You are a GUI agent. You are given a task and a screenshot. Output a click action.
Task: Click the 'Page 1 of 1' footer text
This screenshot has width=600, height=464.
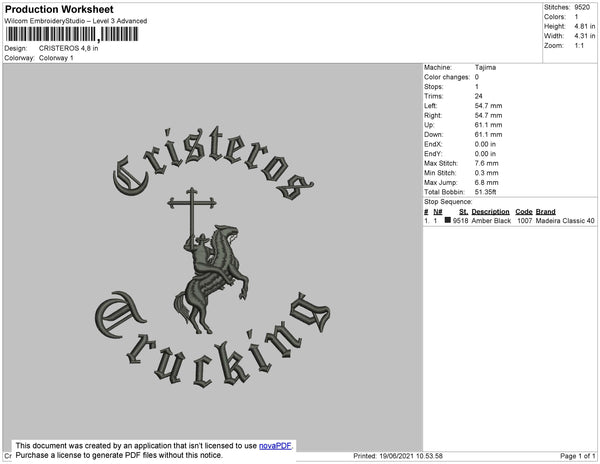click(578, 456)
